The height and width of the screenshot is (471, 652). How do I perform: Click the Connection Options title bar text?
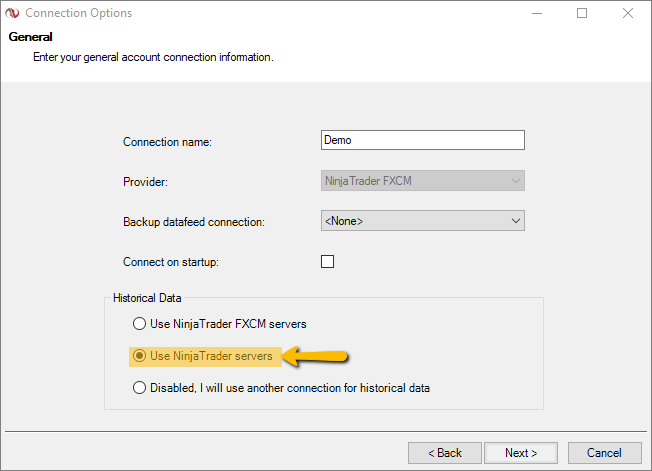[78, 14]
